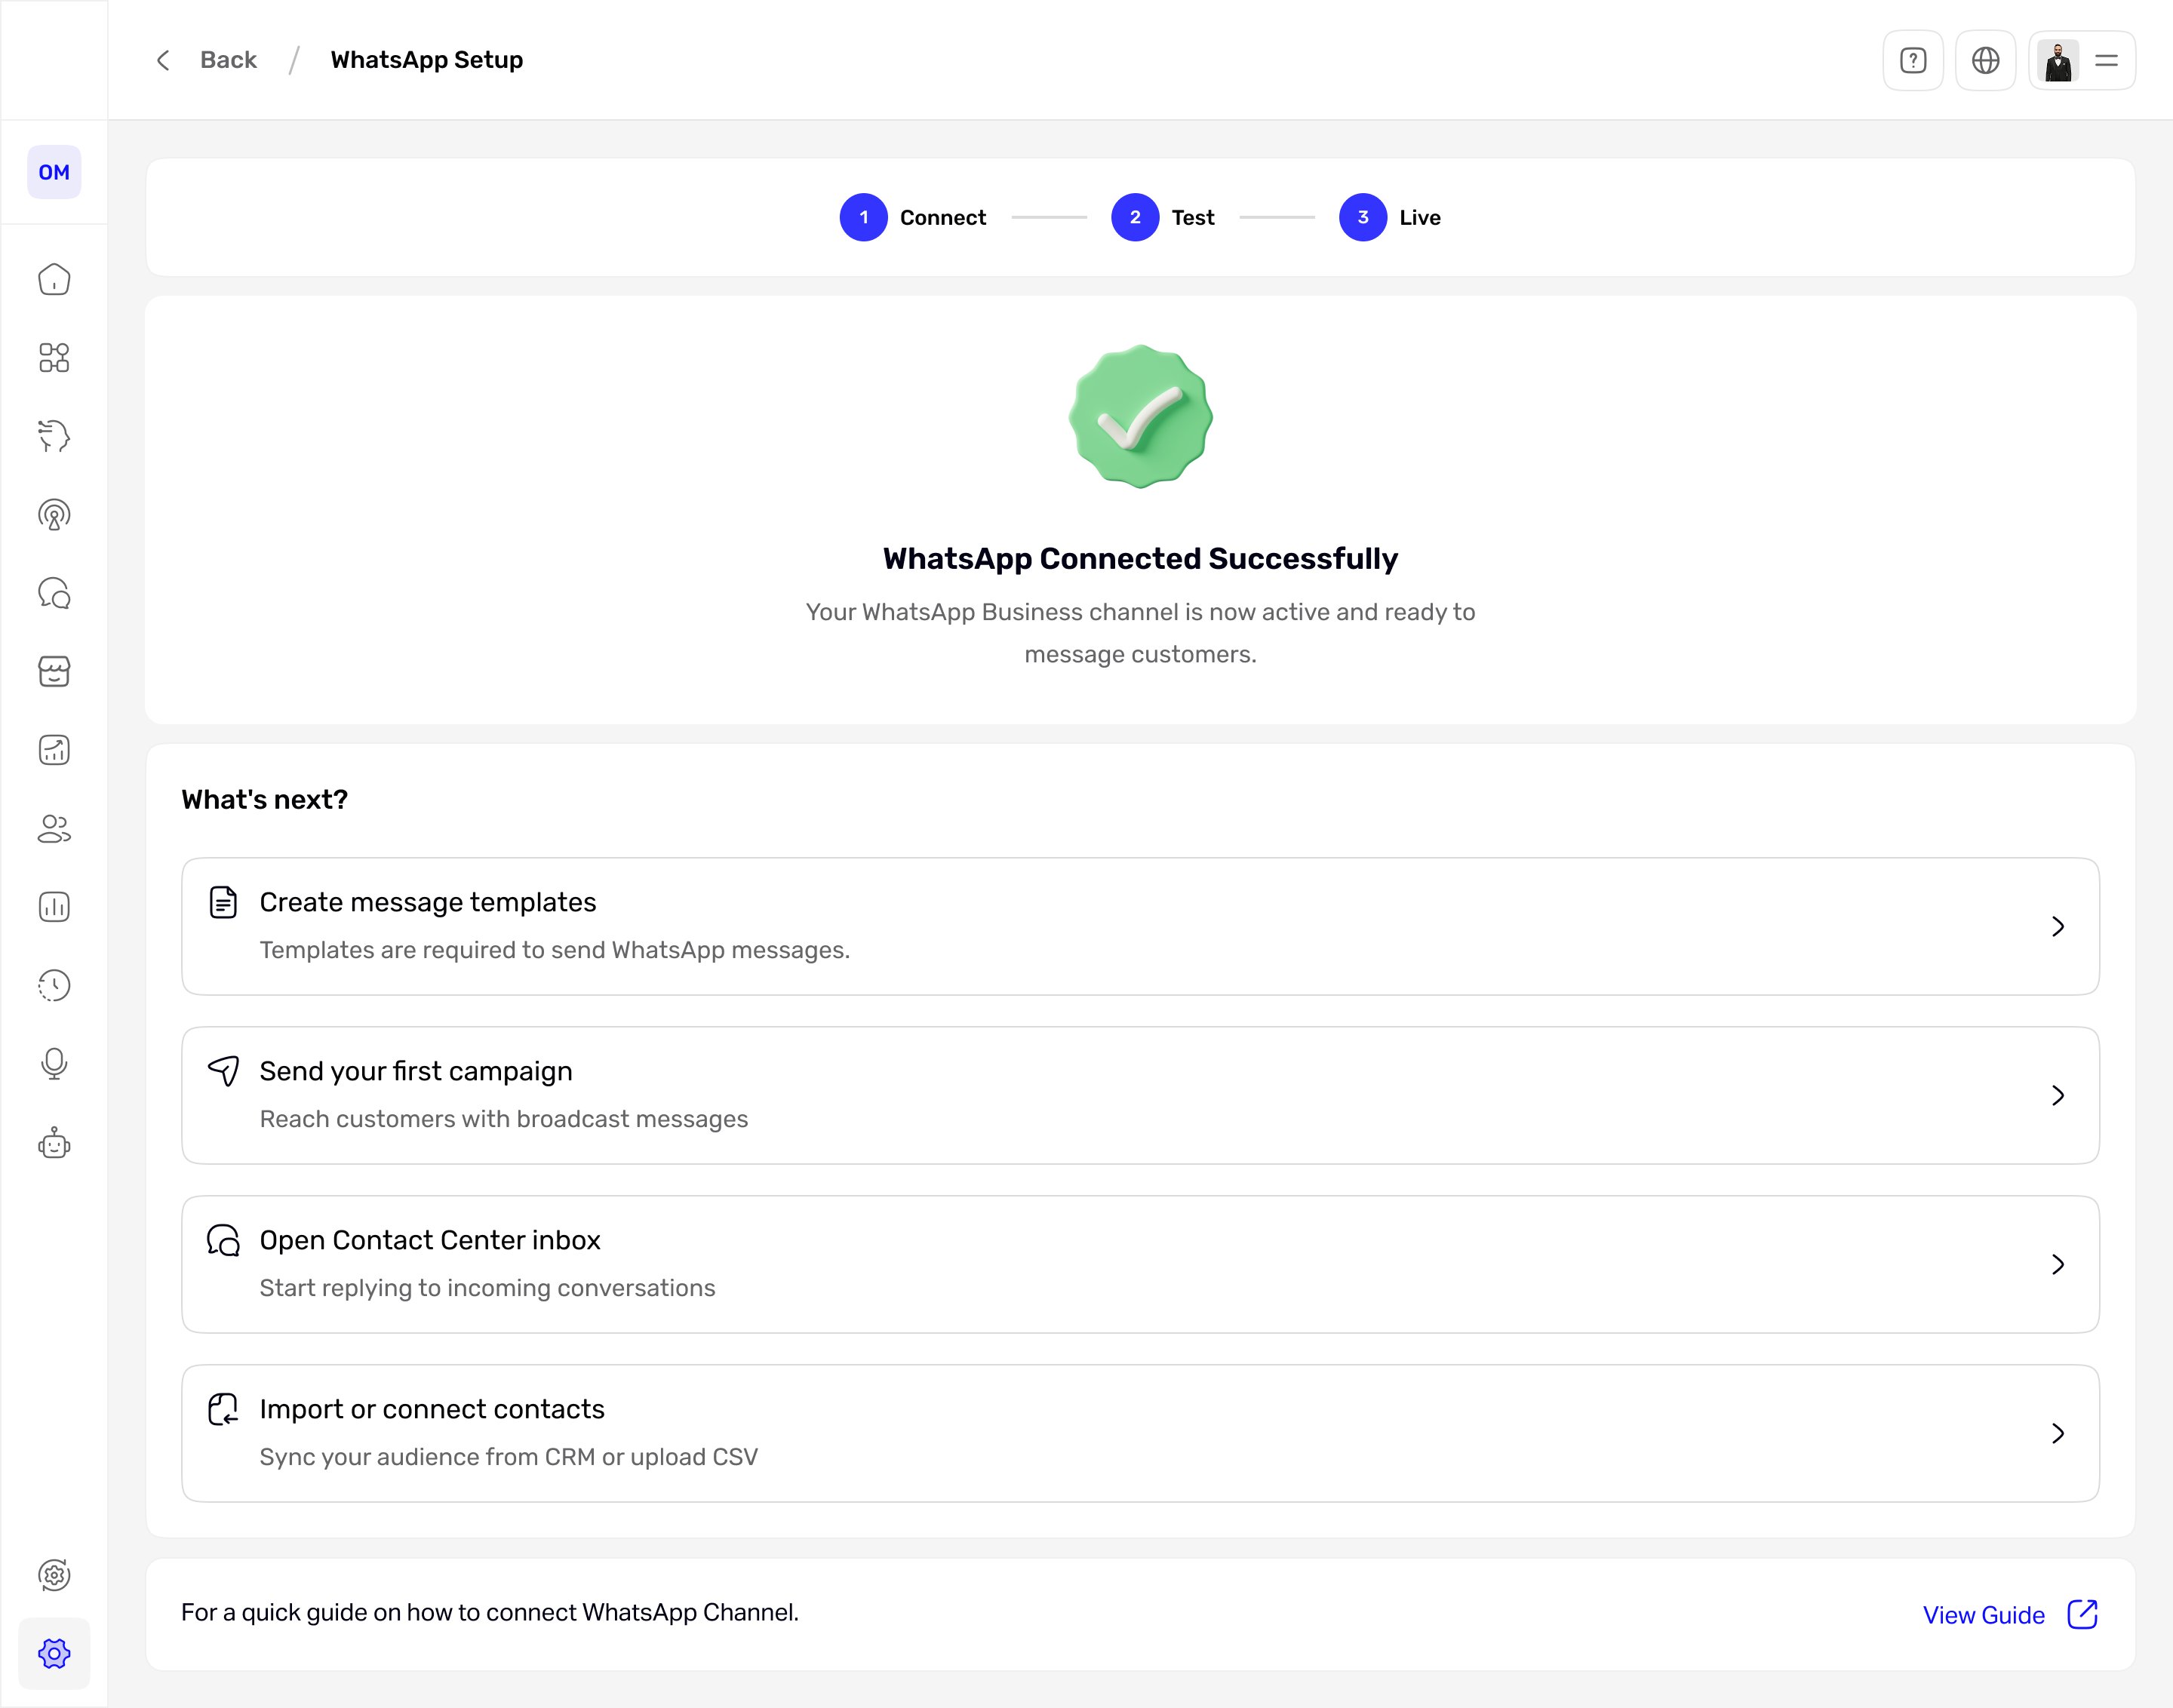Expand chevron on Create message templates
The image size is (2173, 1708).
2058,926
